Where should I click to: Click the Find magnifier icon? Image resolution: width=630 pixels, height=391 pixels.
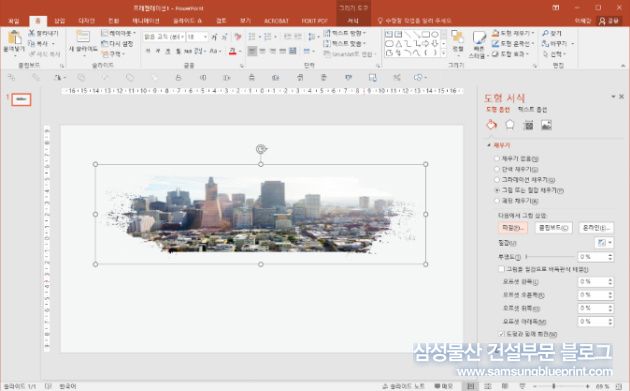coord(545,33)
